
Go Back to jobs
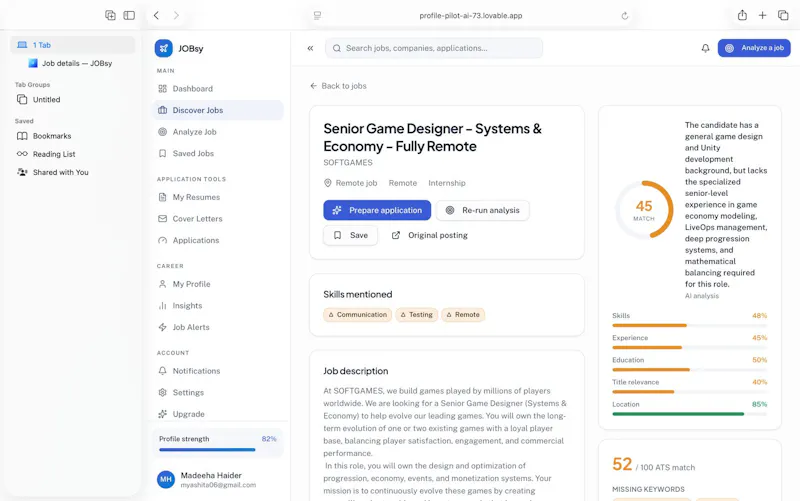(x=338, y=86)
